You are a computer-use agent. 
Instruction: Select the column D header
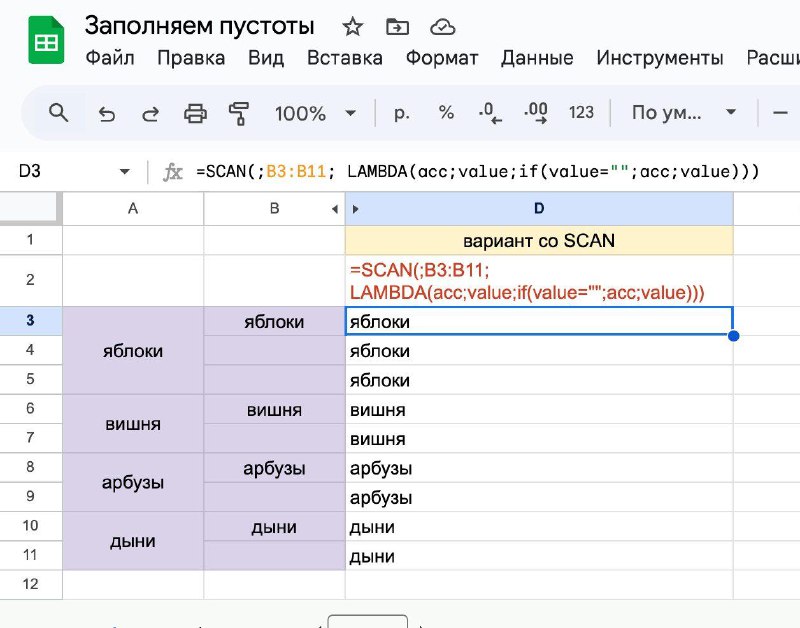point(539,208)
